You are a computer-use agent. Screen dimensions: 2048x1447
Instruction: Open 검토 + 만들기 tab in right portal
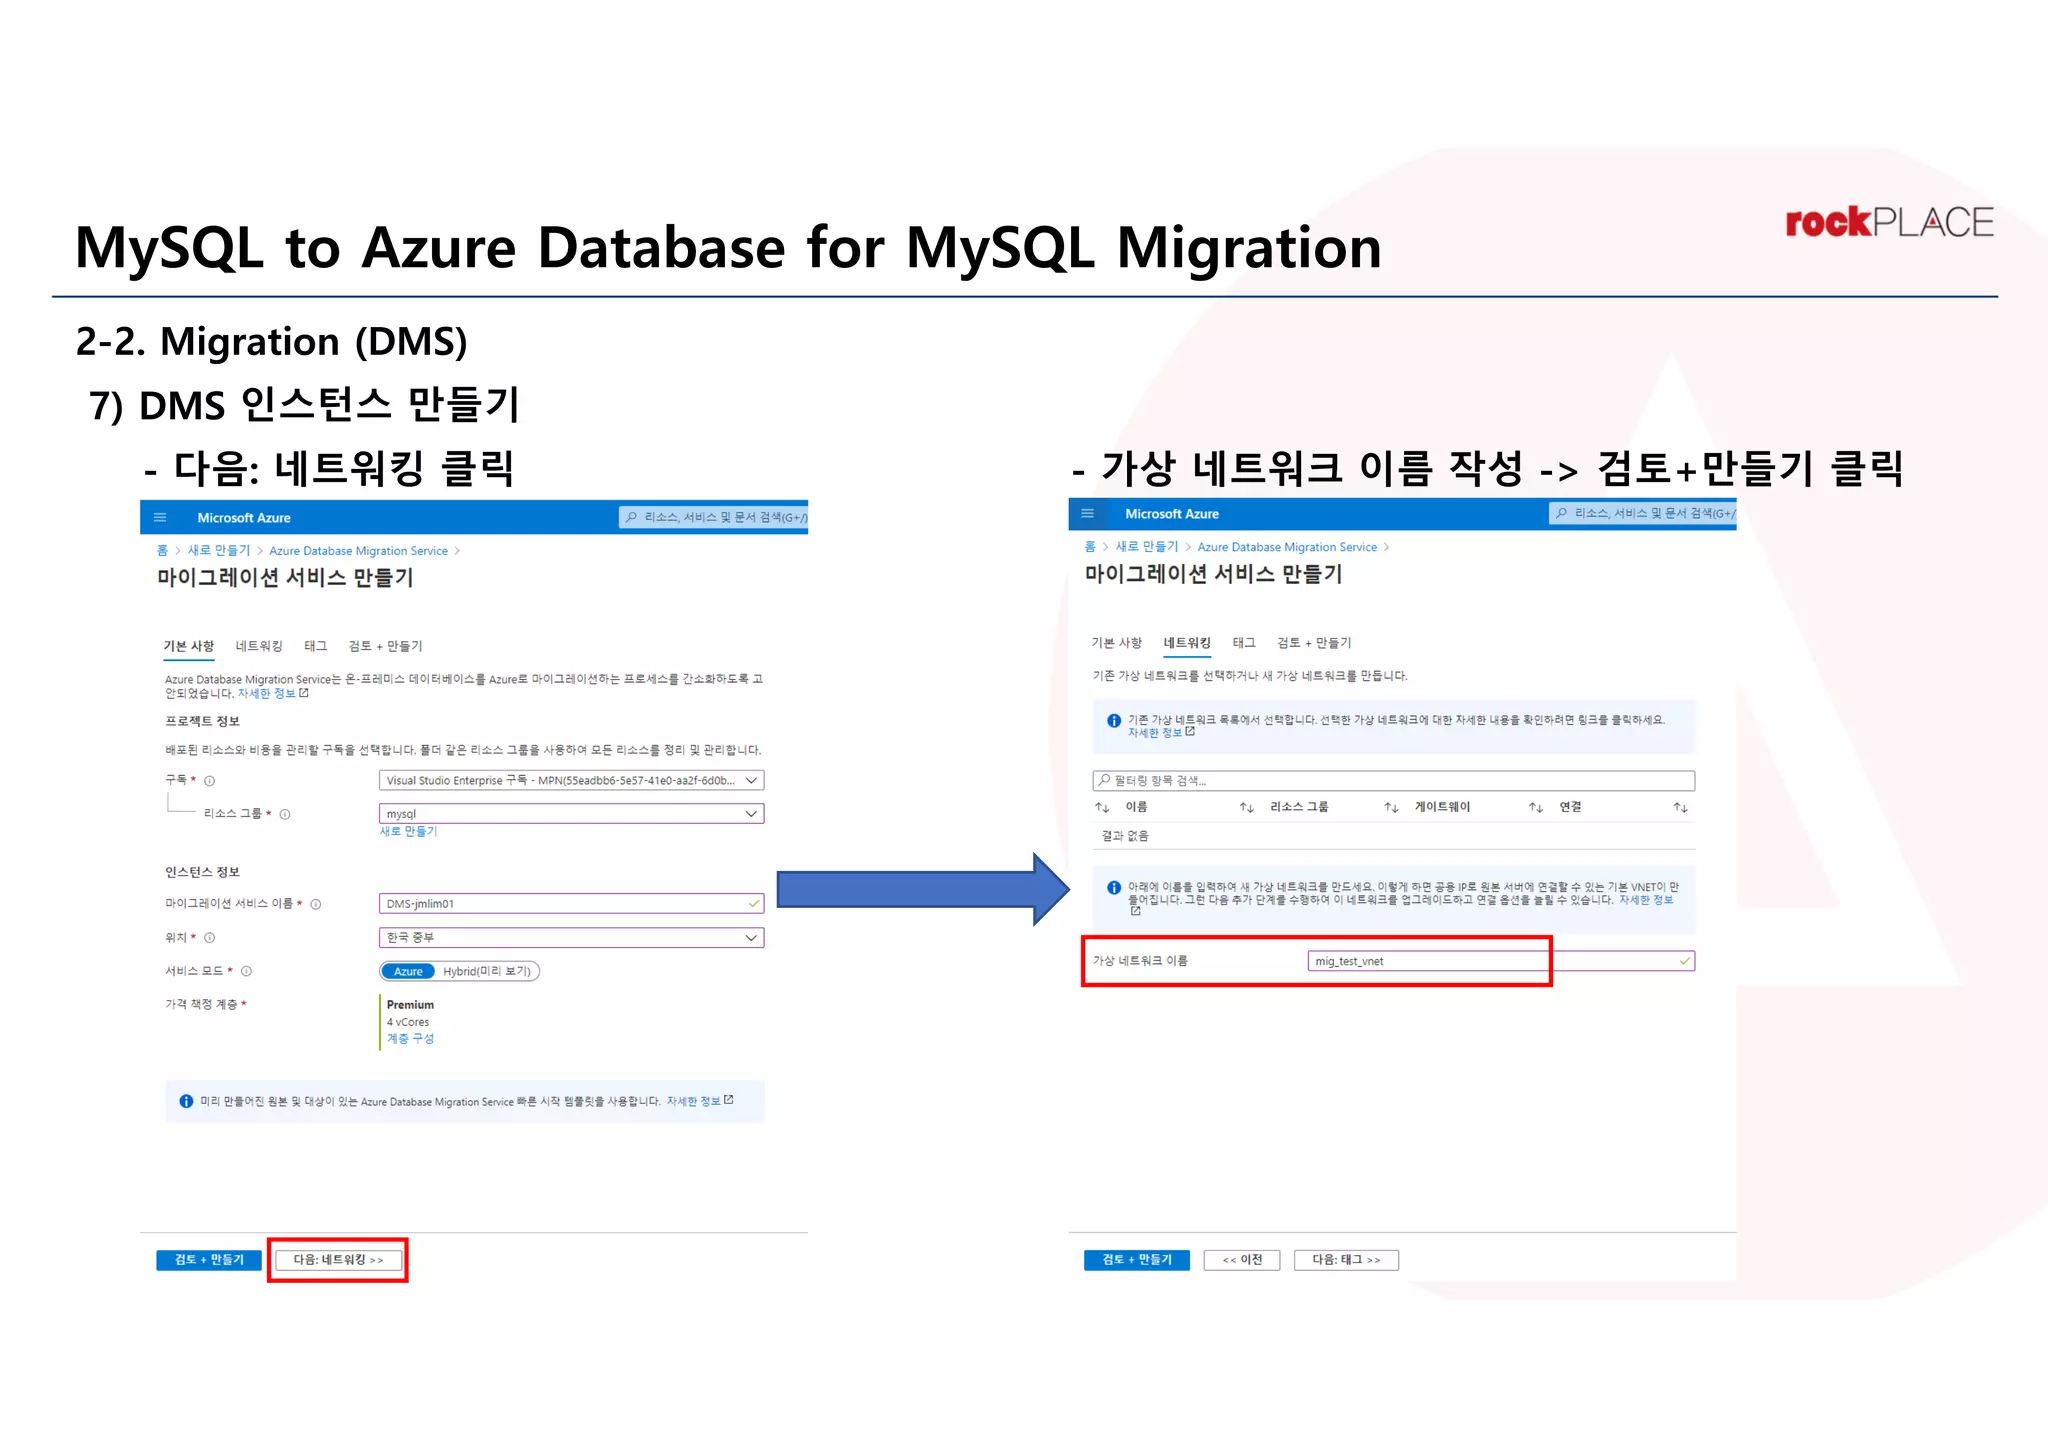point(1314,642)
